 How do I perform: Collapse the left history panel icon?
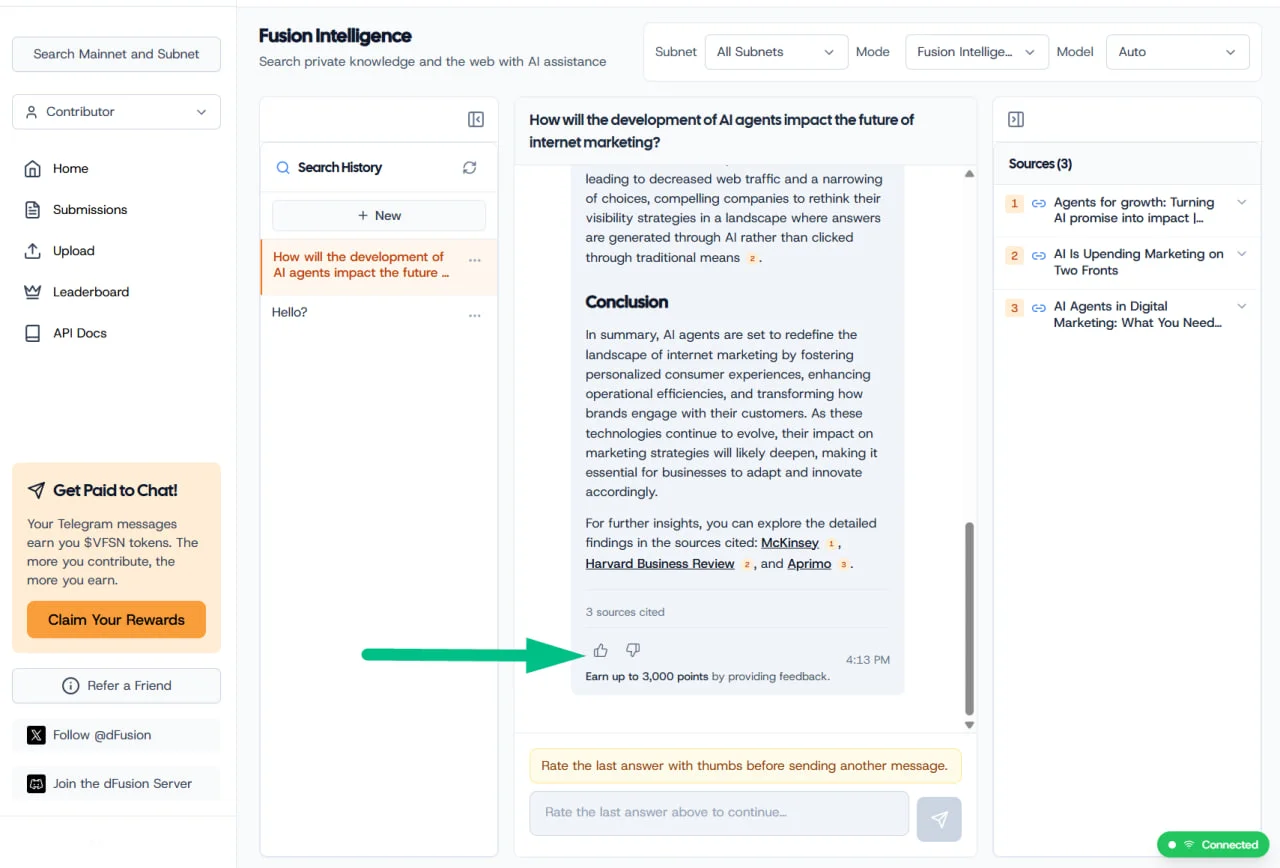476,120
